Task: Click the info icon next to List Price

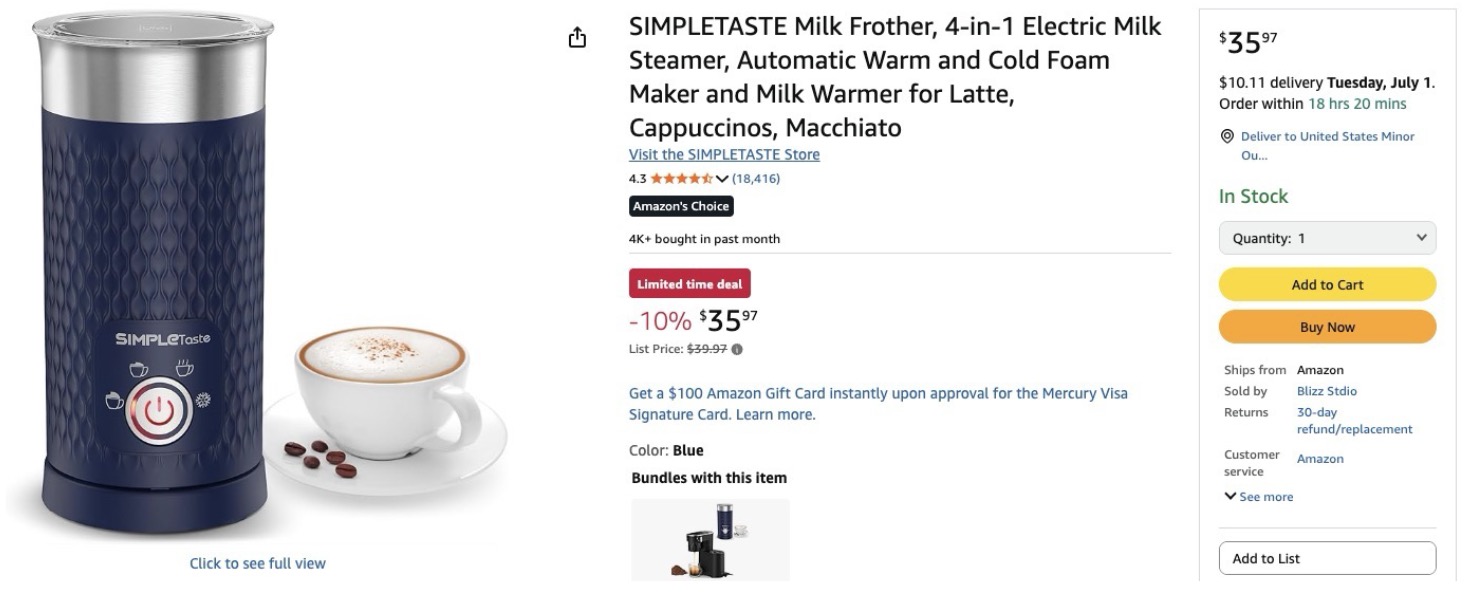Action: [x=737, y=349]
